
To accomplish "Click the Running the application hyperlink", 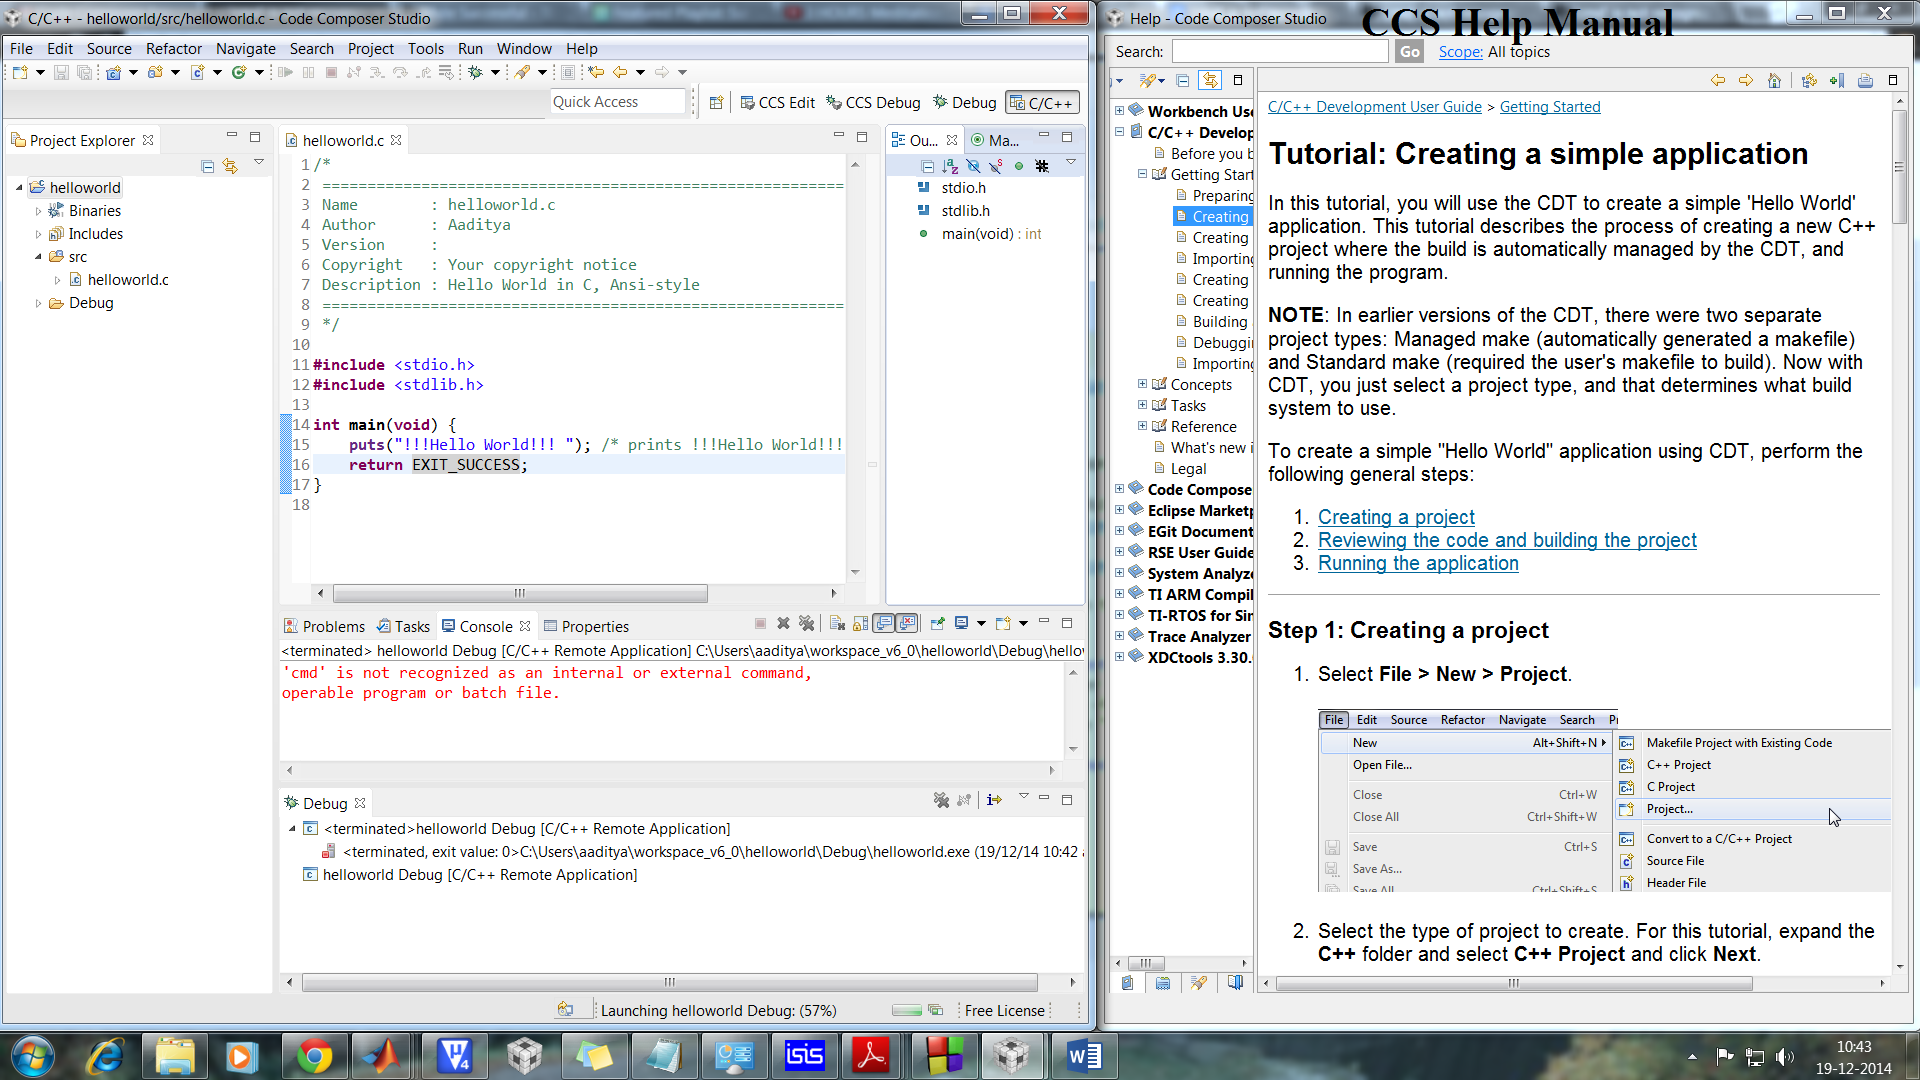I will [1418, 563].
